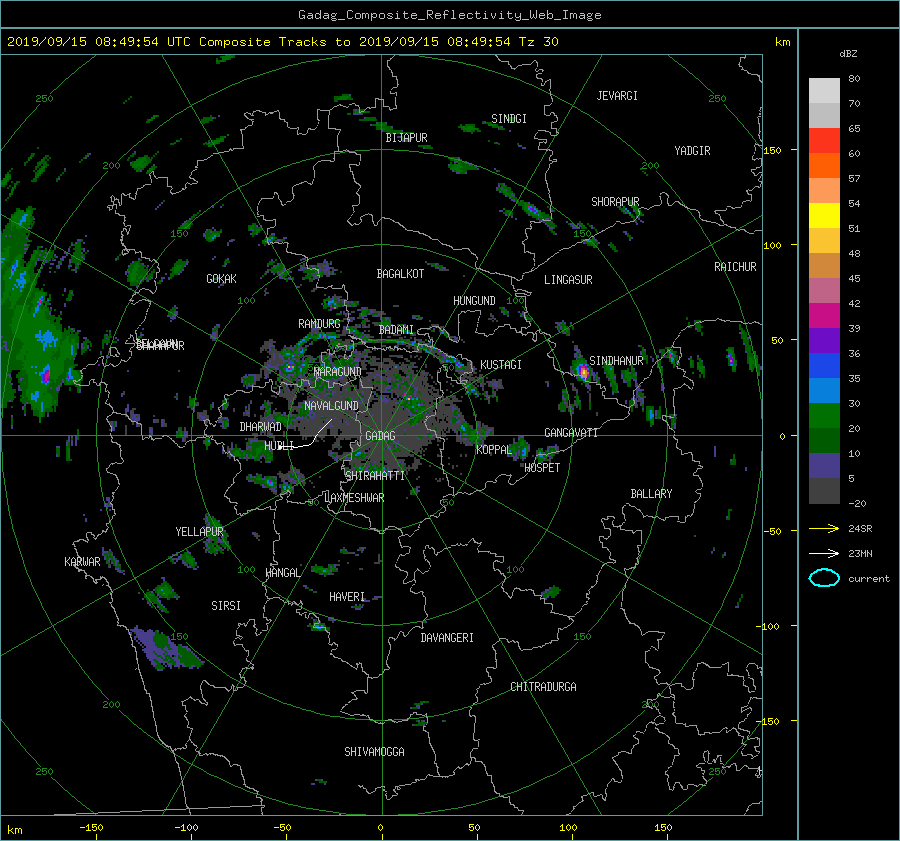This screenshot has width=900, height=841.
Task: Click the dBZ legend heading
Action: 848,54
